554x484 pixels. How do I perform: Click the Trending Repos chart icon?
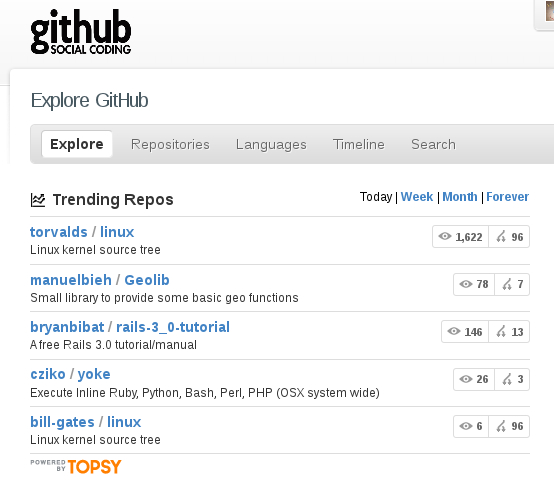pyautogui.click(x=38, y=200)
